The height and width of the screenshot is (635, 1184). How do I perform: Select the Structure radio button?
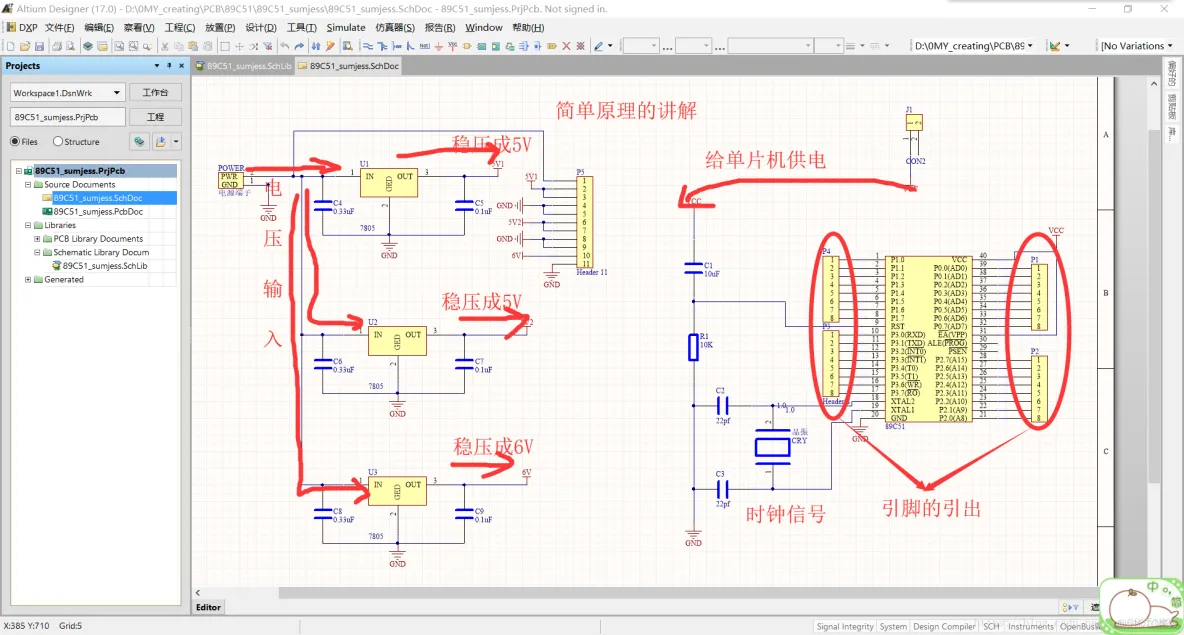click(58, 141)
